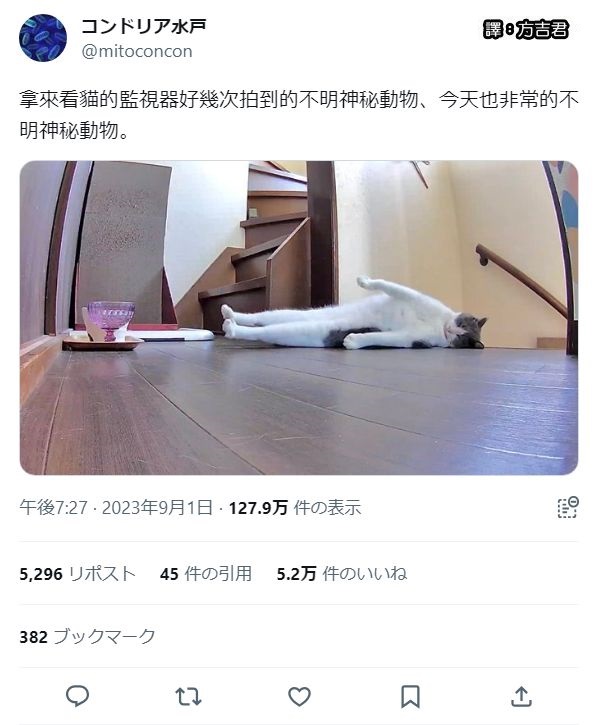Image resolution: width=598 pixels, height=725 pixels.
Task: Click the 382 ブックマーク count
Action: tap(87, 637)
